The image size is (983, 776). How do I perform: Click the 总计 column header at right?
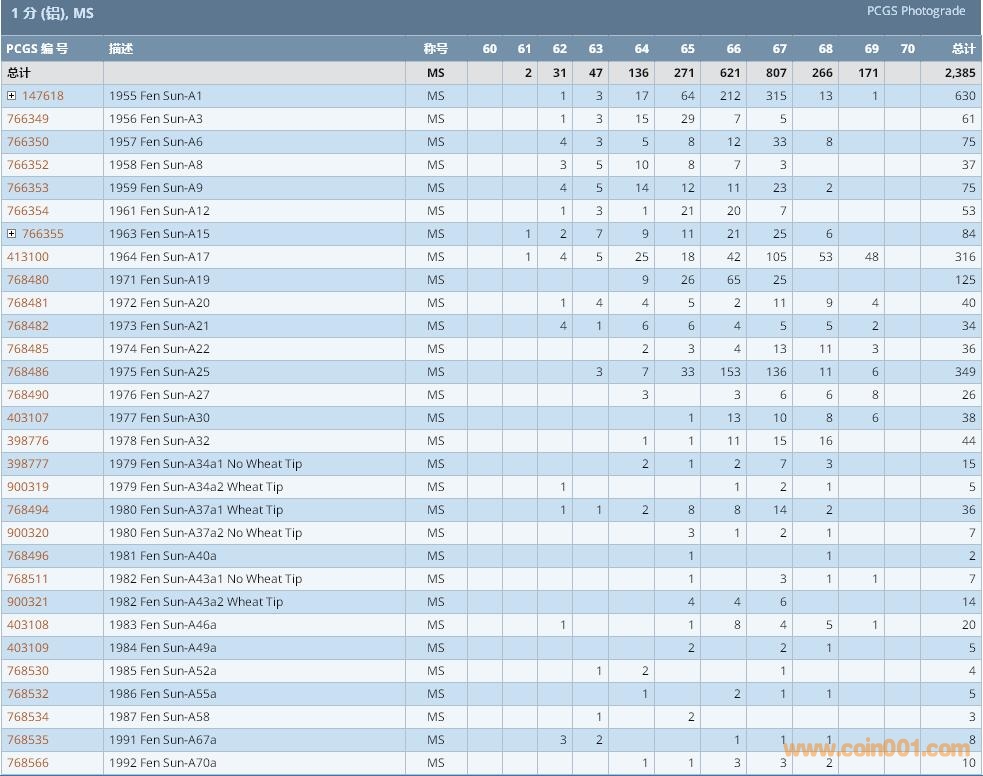point(962,49)
